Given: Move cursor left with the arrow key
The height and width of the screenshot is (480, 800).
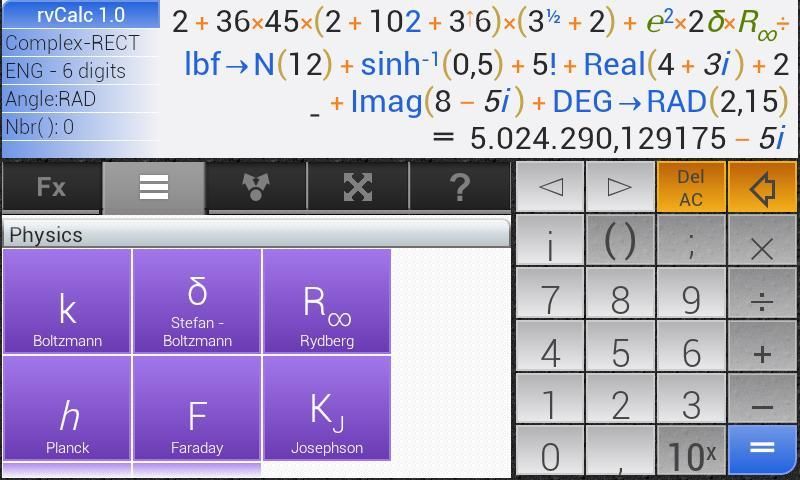Looking at the screenshot, I should click(550, 187).
